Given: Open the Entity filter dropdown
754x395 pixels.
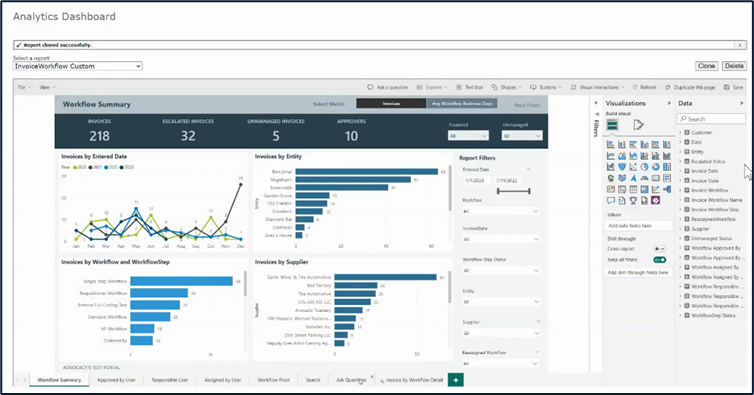Looking at the screenshot, I should 500,302.
